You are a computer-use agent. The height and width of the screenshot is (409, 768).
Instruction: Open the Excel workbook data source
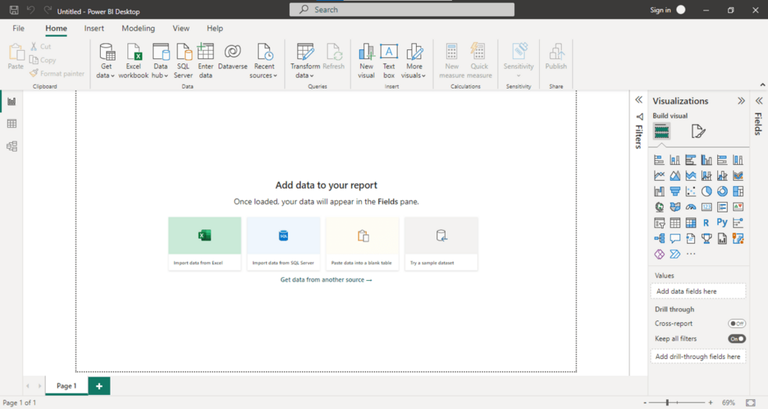tap(133, 61)
